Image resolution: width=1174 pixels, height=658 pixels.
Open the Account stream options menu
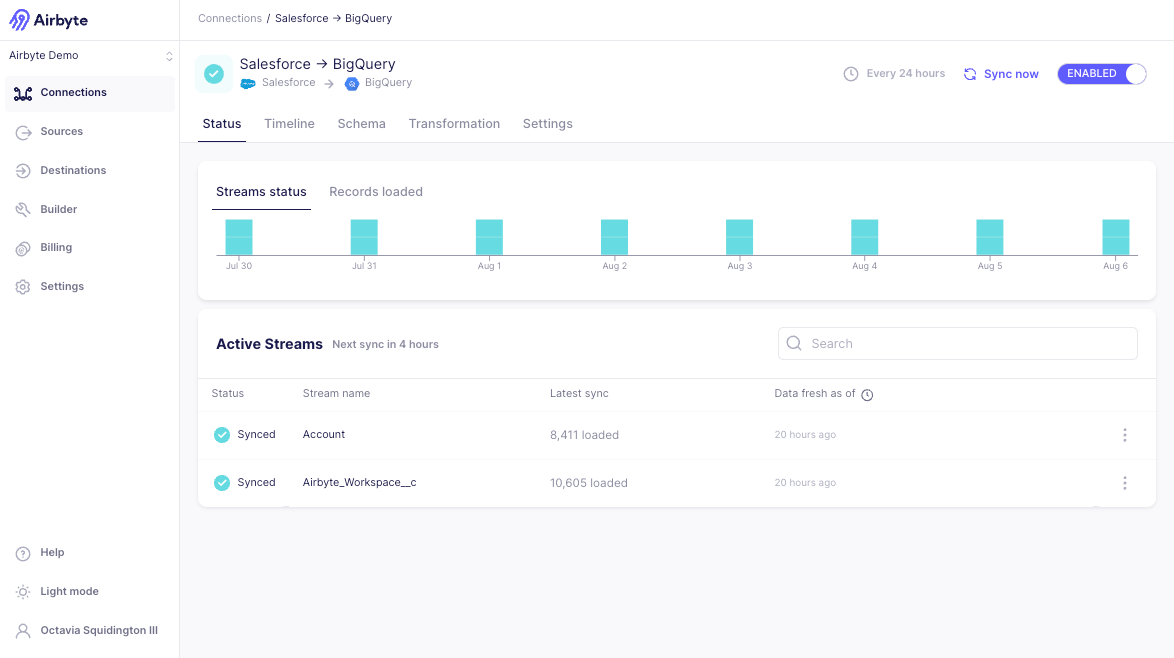[1124, 435]
